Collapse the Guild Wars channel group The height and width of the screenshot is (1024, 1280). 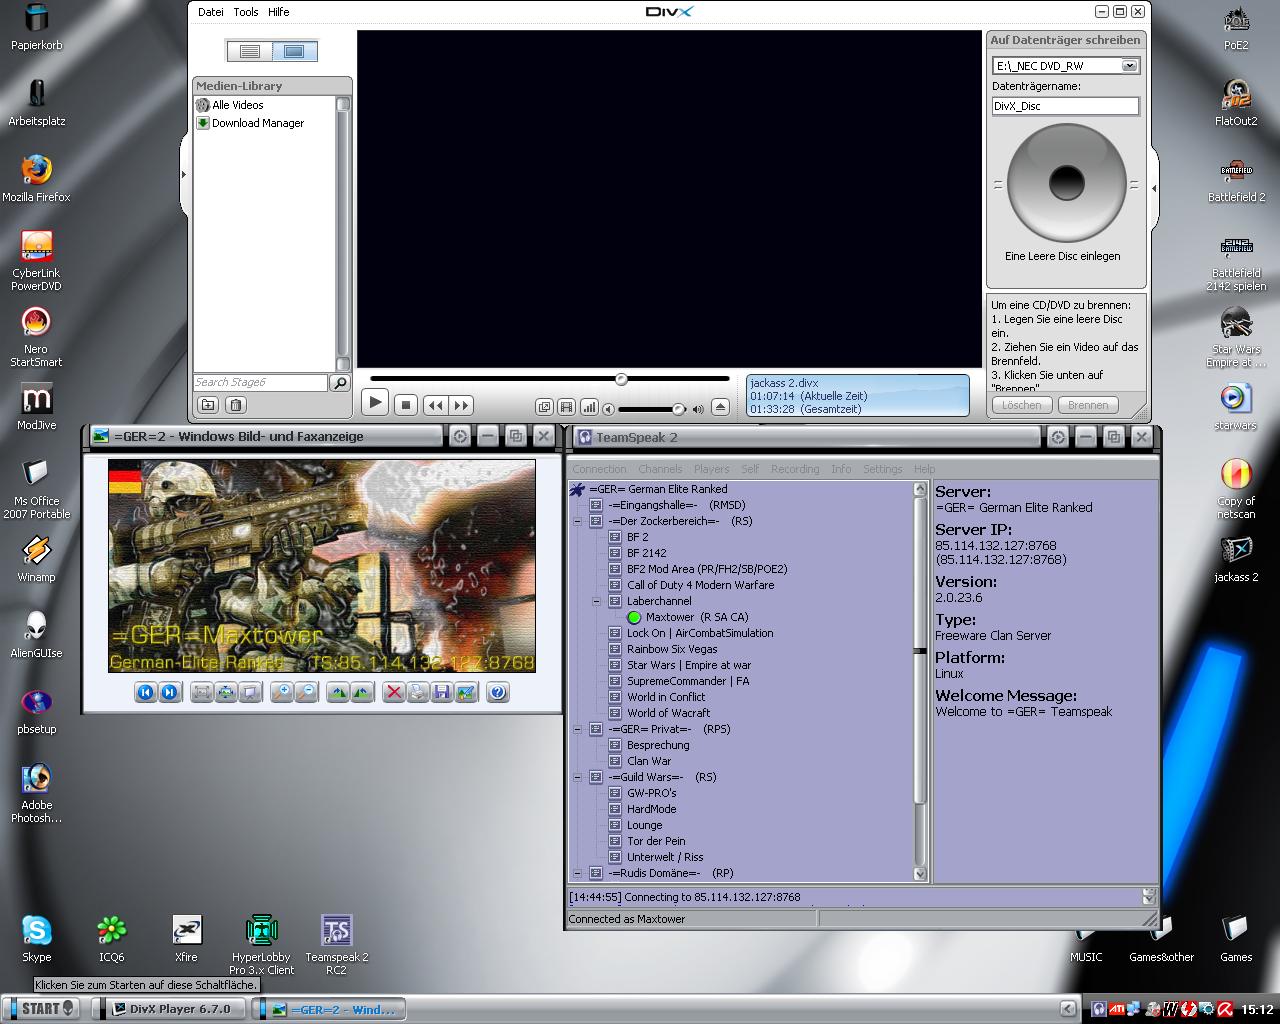578,777
